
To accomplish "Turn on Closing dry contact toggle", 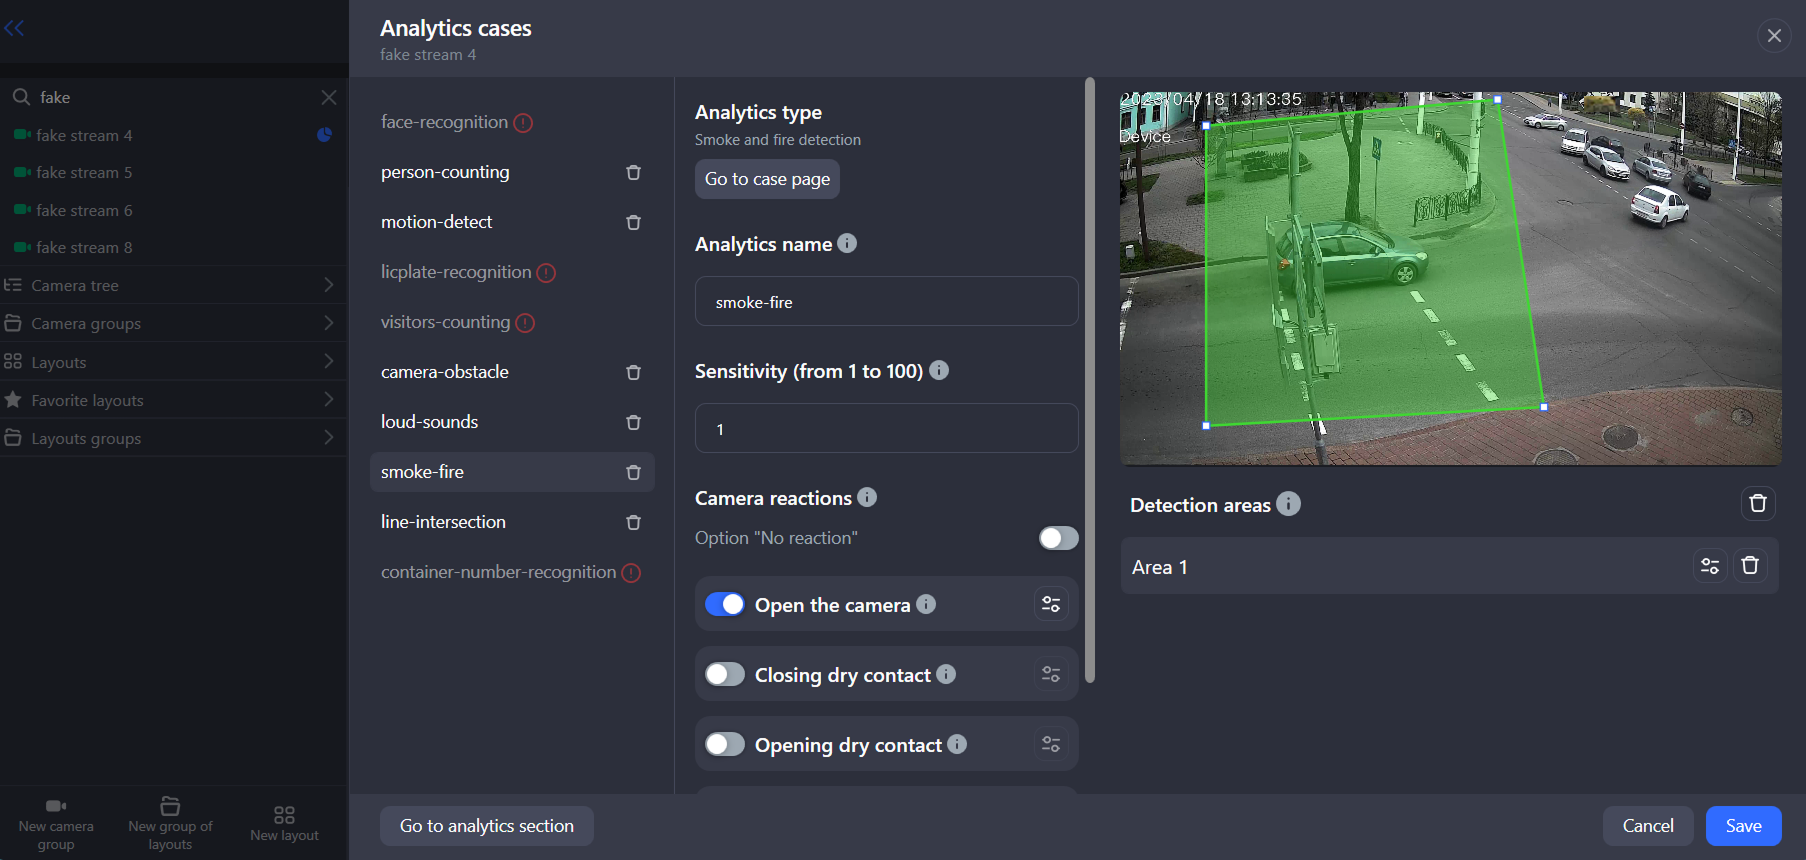I will click(725, 674).
